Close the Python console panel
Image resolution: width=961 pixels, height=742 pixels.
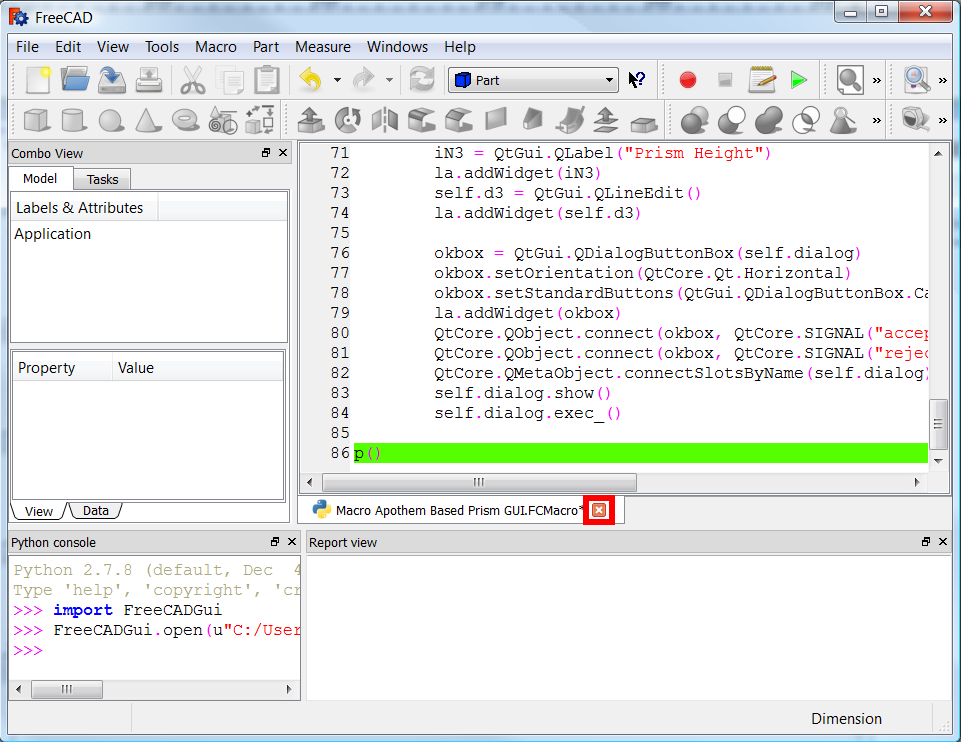click(x=292, y=542)
